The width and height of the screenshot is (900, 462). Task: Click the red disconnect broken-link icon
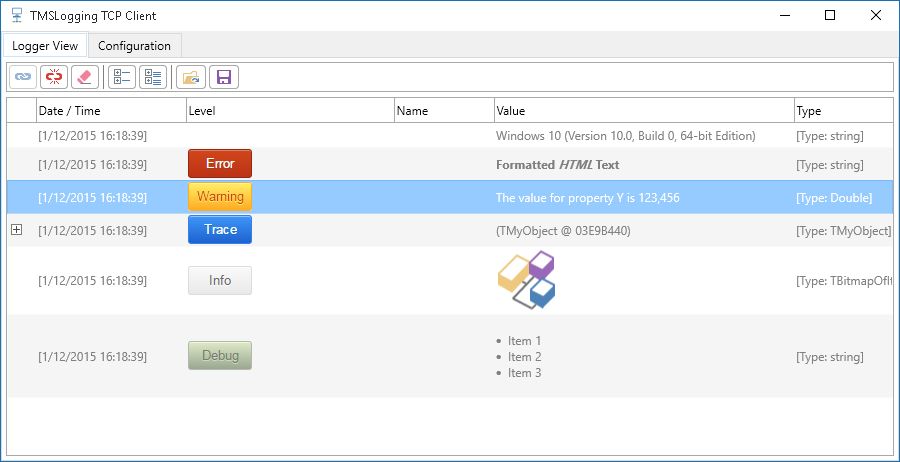(54, 77)
